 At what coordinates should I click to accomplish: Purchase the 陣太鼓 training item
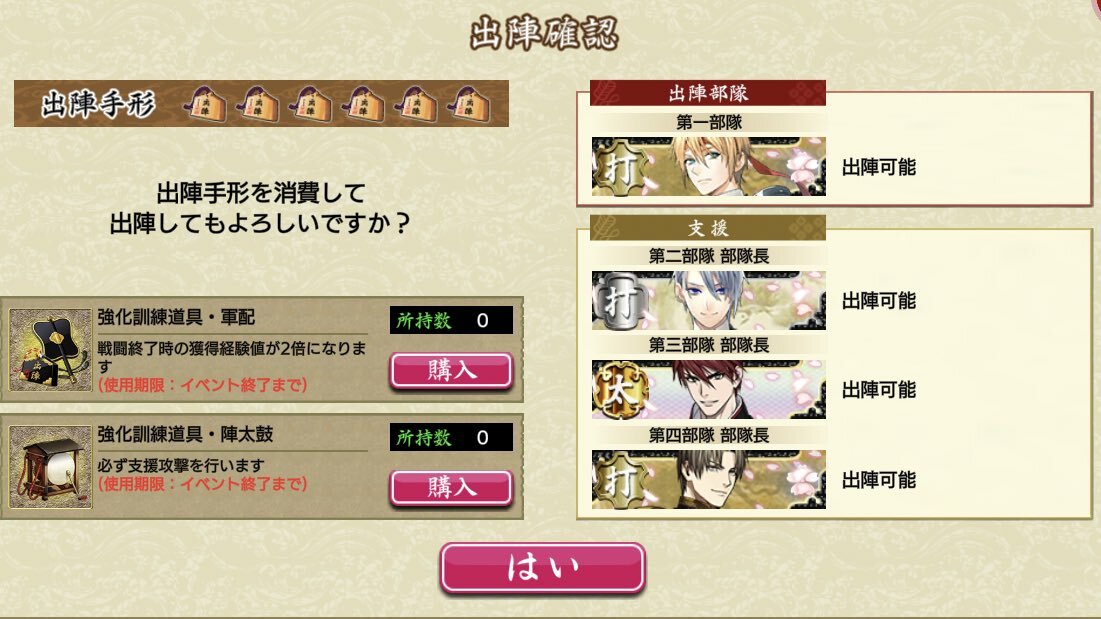(451, 488)
